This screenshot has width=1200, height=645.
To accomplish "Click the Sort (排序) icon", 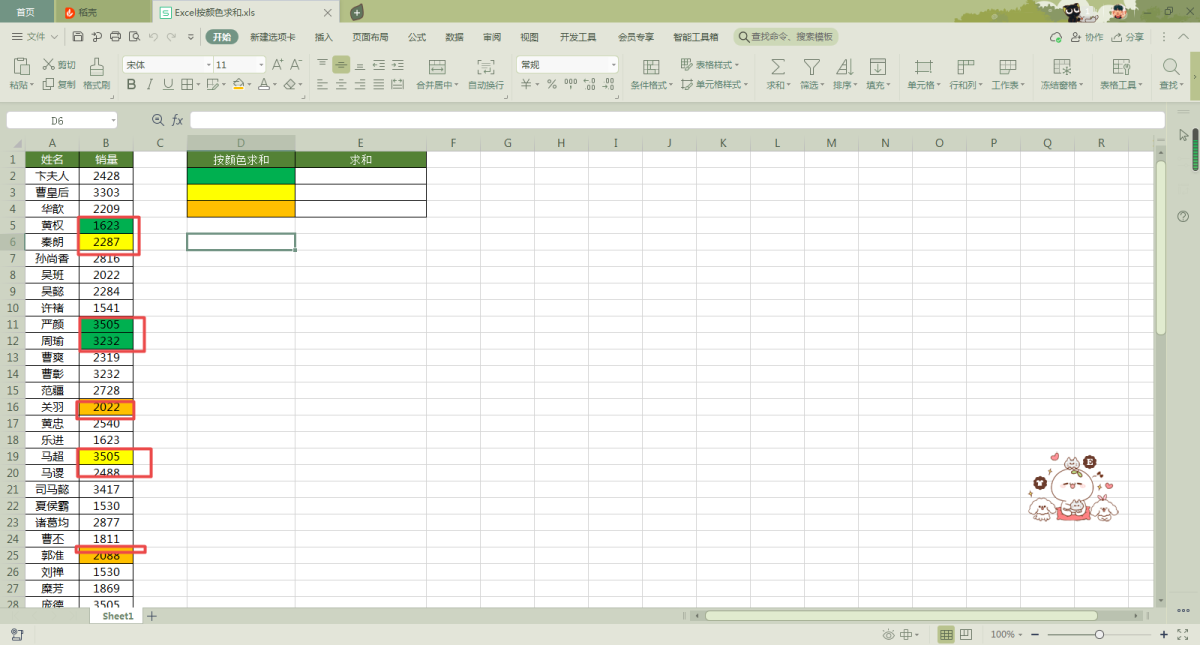I will pos(844,67).
